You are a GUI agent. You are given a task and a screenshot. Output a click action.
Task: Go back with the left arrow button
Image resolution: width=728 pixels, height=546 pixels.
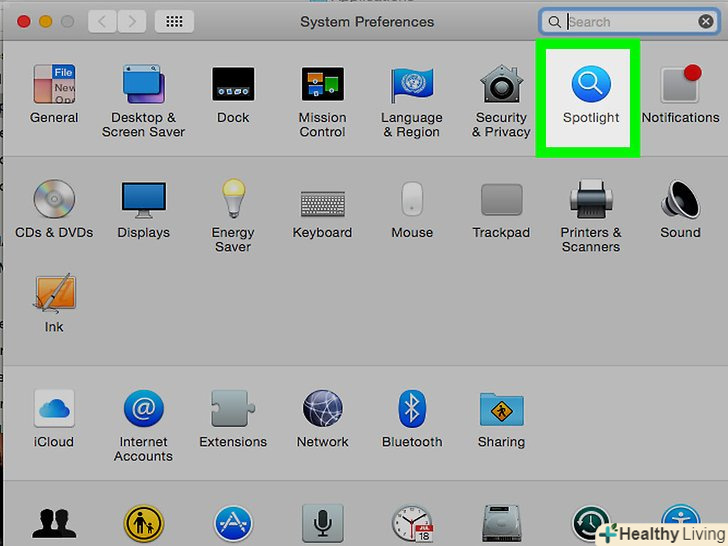point(102,21)
